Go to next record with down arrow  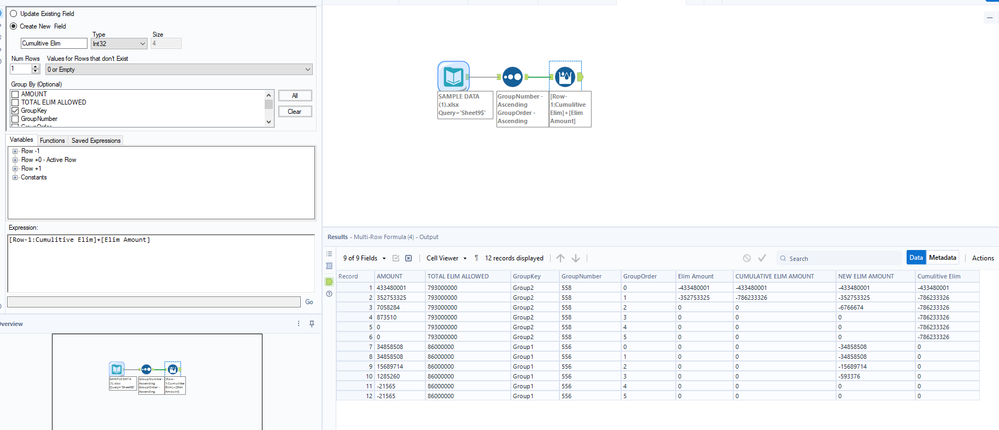[x=576, y=258]
